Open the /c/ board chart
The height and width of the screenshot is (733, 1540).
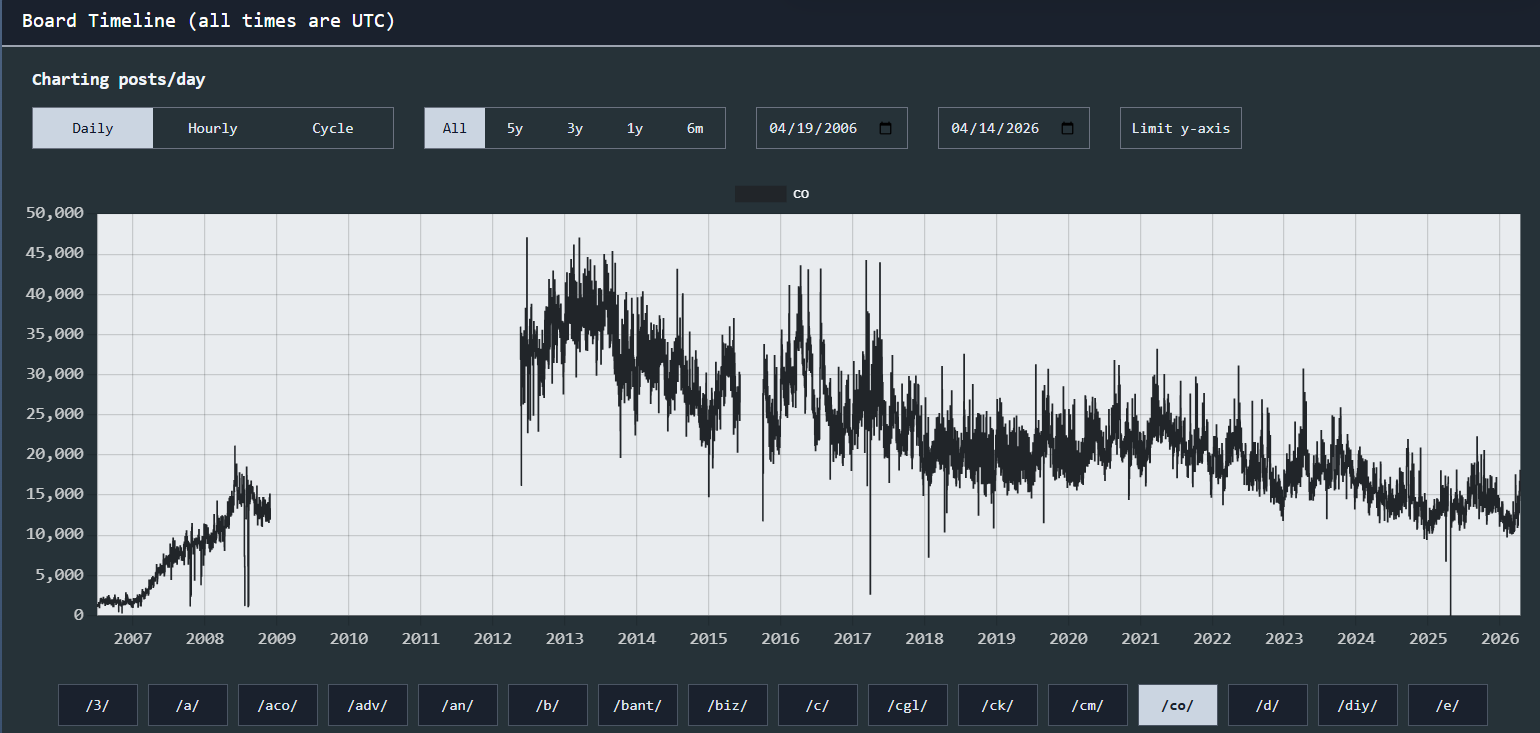(x=818, y=705)
